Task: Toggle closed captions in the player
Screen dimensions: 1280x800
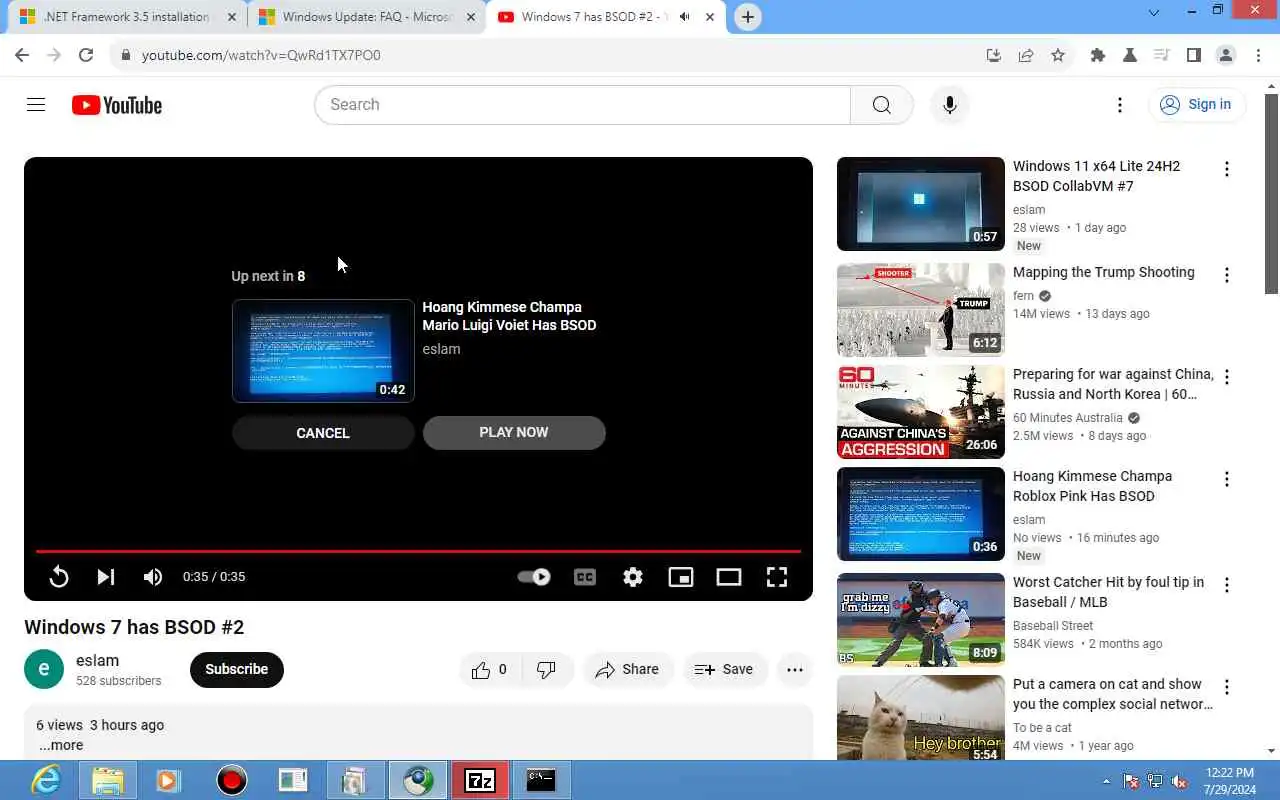Action: click(585, 577)
